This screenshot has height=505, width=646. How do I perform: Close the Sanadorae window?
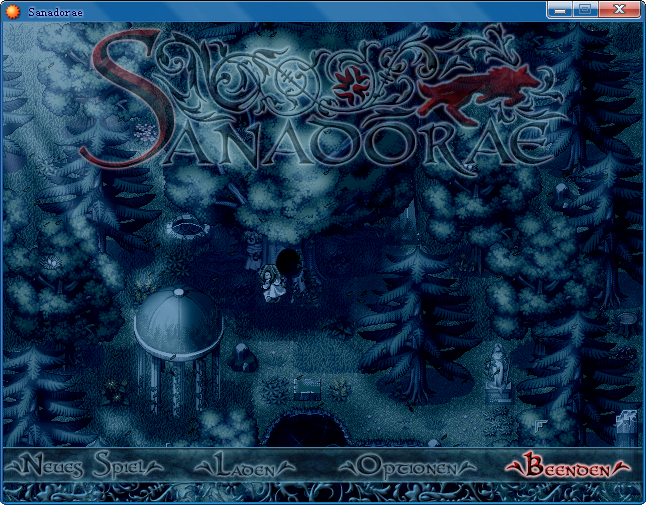tap(619, 9)
